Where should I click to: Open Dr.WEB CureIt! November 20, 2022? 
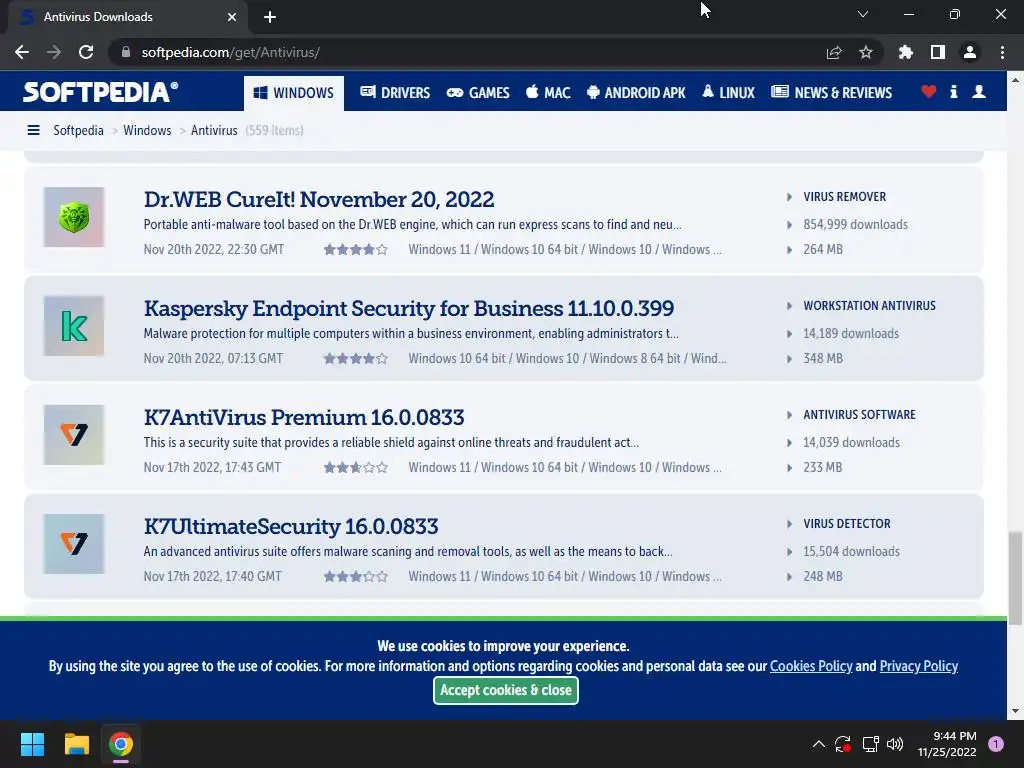(319, 199)
